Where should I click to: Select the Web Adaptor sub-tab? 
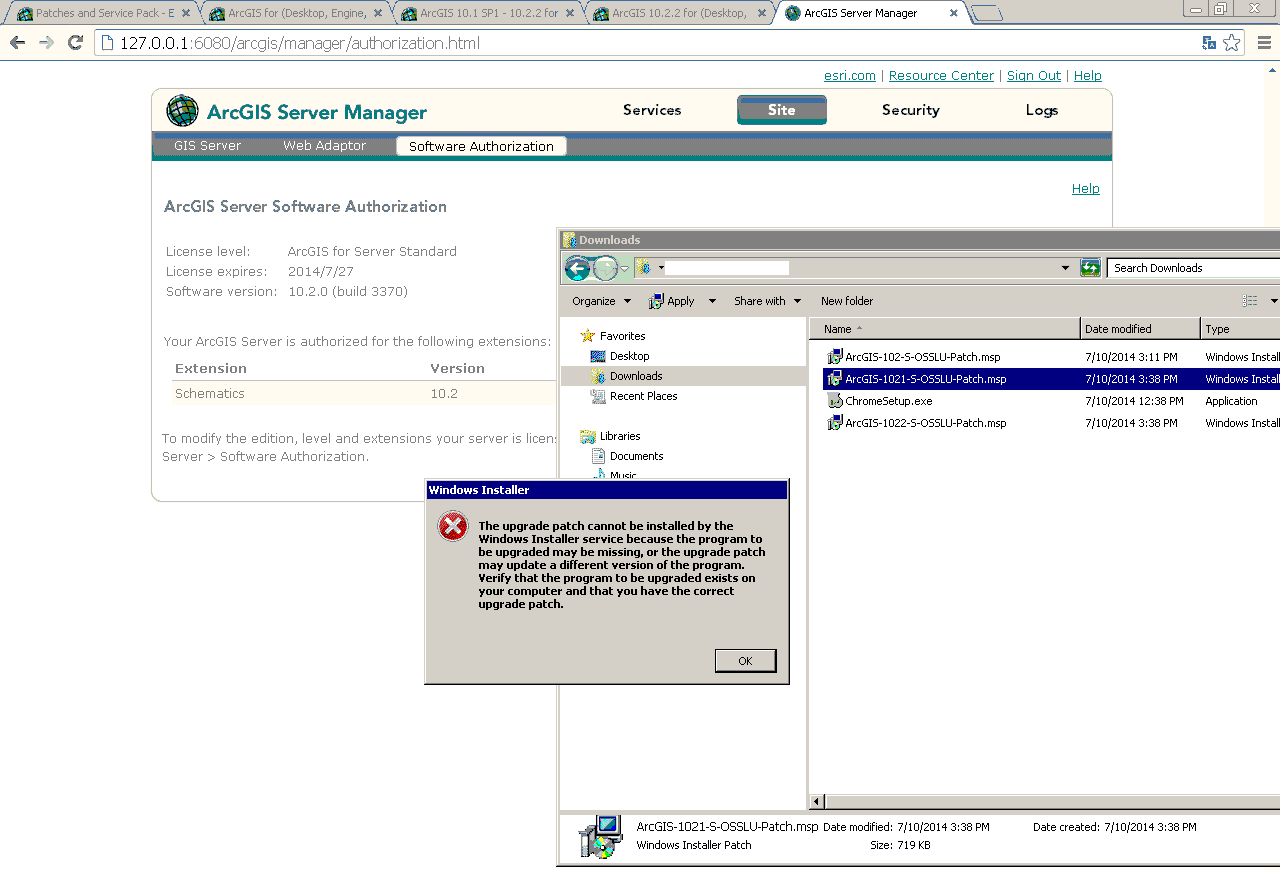click(324, 146)
